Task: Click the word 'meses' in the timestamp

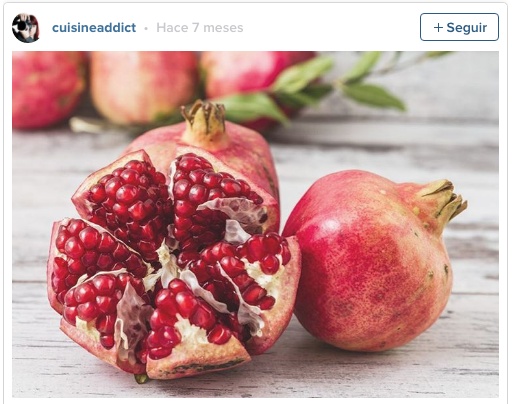Action: click(x=223, y=28)
